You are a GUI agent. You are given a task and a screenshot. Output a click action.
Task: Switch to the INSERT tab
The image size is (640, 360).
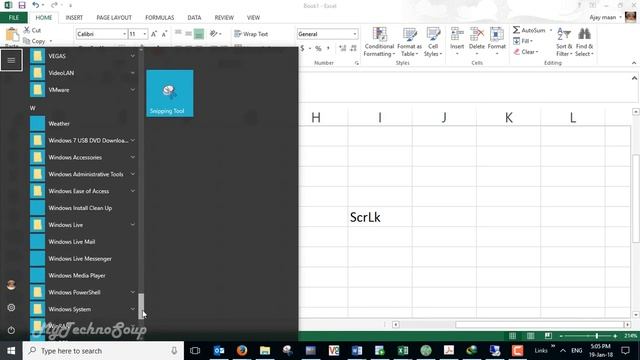74,18
